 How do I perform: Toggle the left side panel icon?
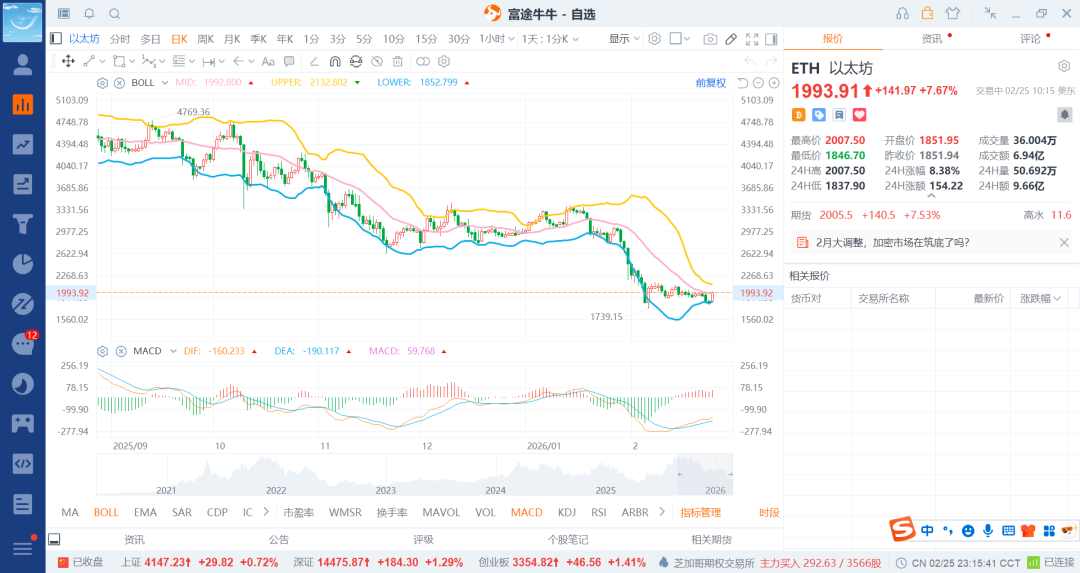pyautogui.click(x=56, y=39)
